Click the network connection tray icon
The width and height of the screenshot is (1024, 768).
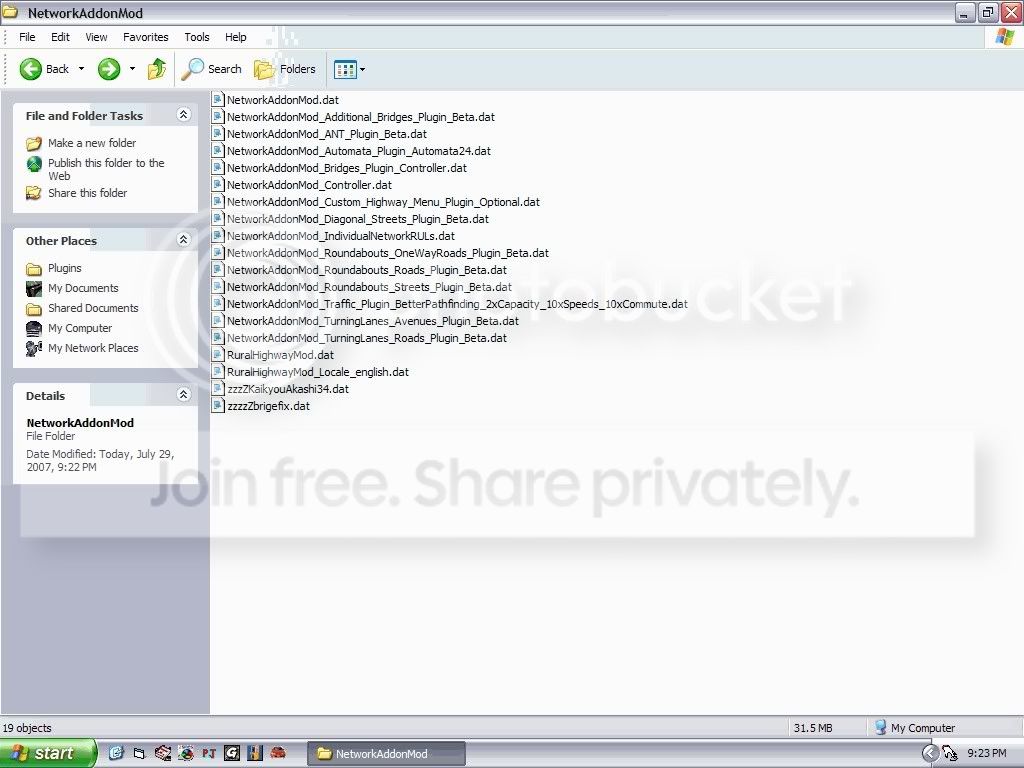[x=950, y=754]
